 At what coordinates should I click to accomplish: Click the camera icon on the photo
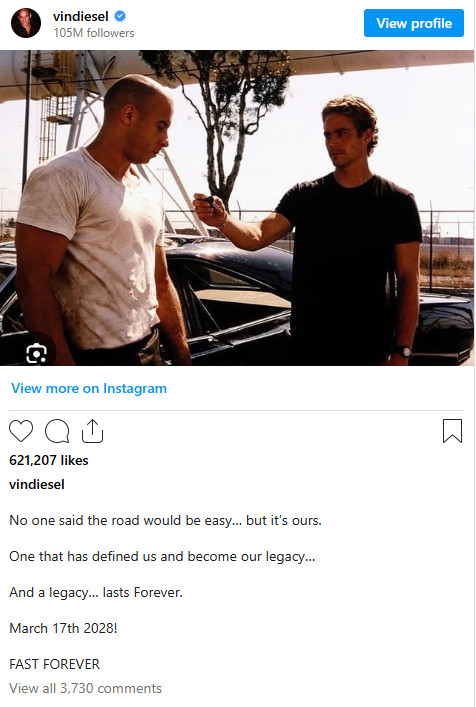tap(36, 353)
